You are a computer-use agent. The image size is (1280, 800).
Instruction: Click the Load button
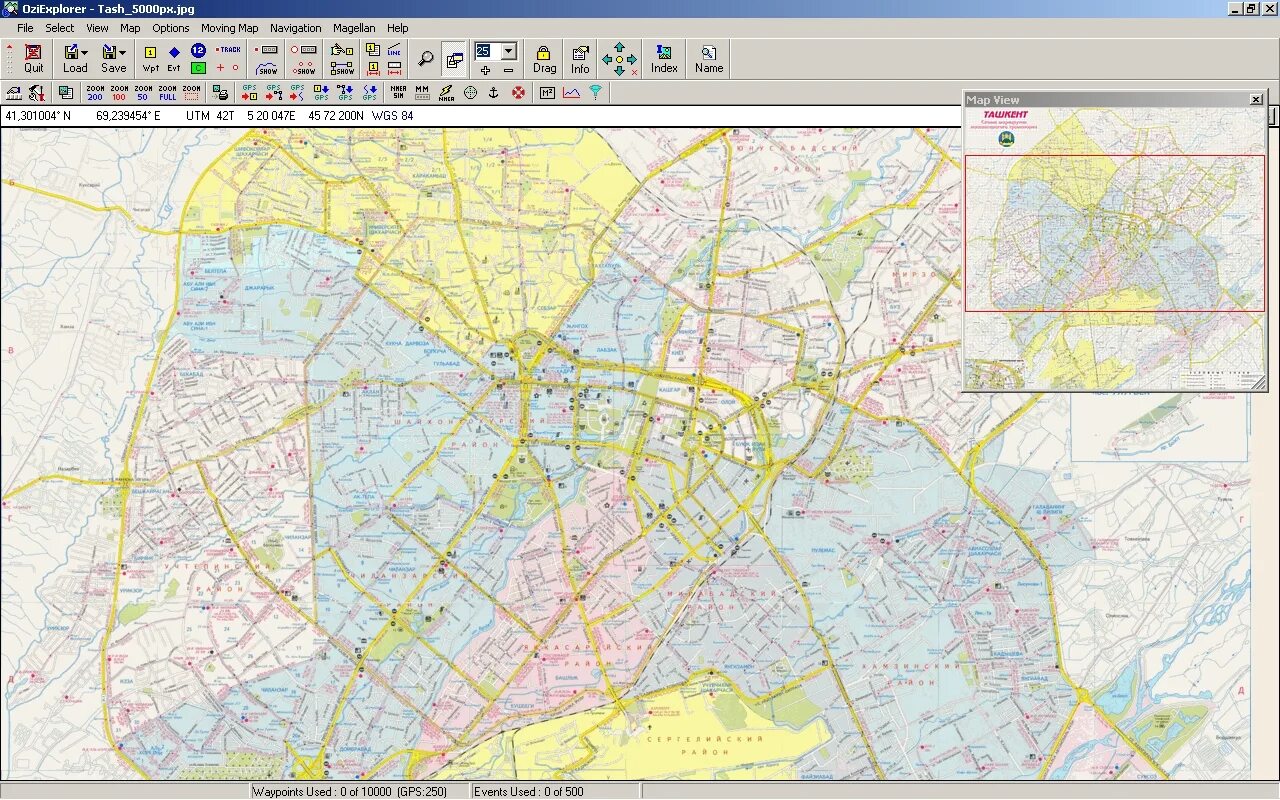click(x=75, y=59)
